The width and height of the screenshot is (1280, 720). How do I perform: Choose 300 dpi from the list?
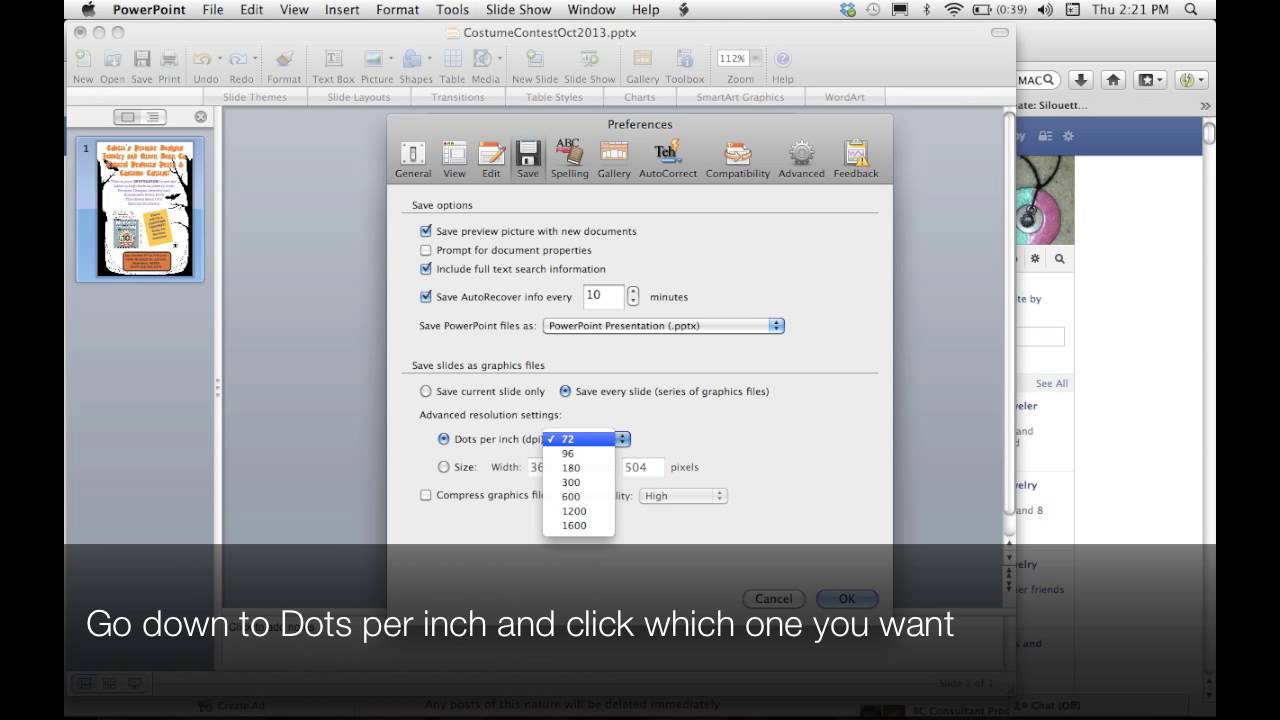pyautogui.click(x=578, y=482)
